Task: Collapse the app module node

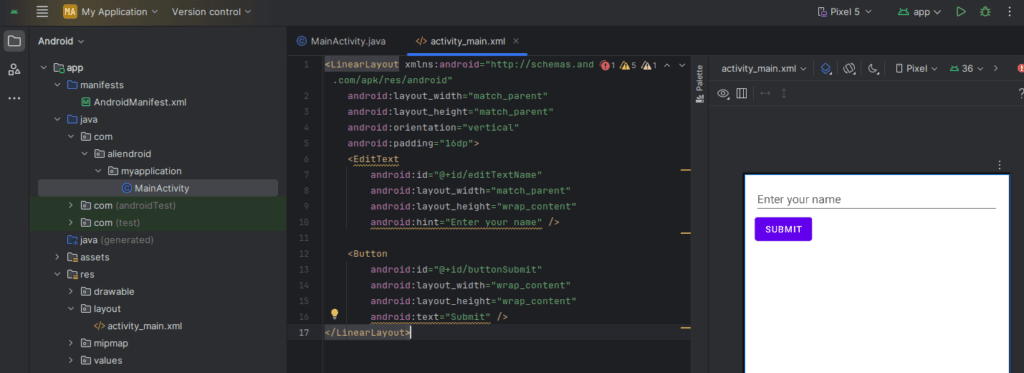Action: point(44,67)
